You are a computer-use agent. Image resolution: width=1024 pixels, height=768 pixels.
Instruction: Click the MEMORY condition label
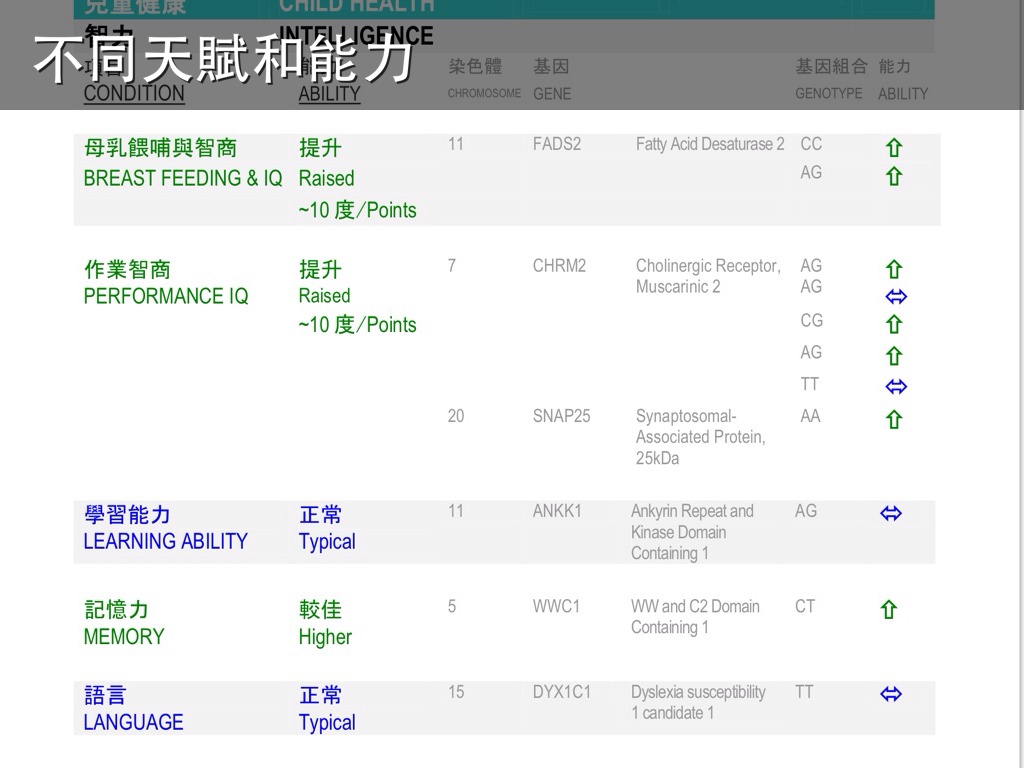(124, 636)
